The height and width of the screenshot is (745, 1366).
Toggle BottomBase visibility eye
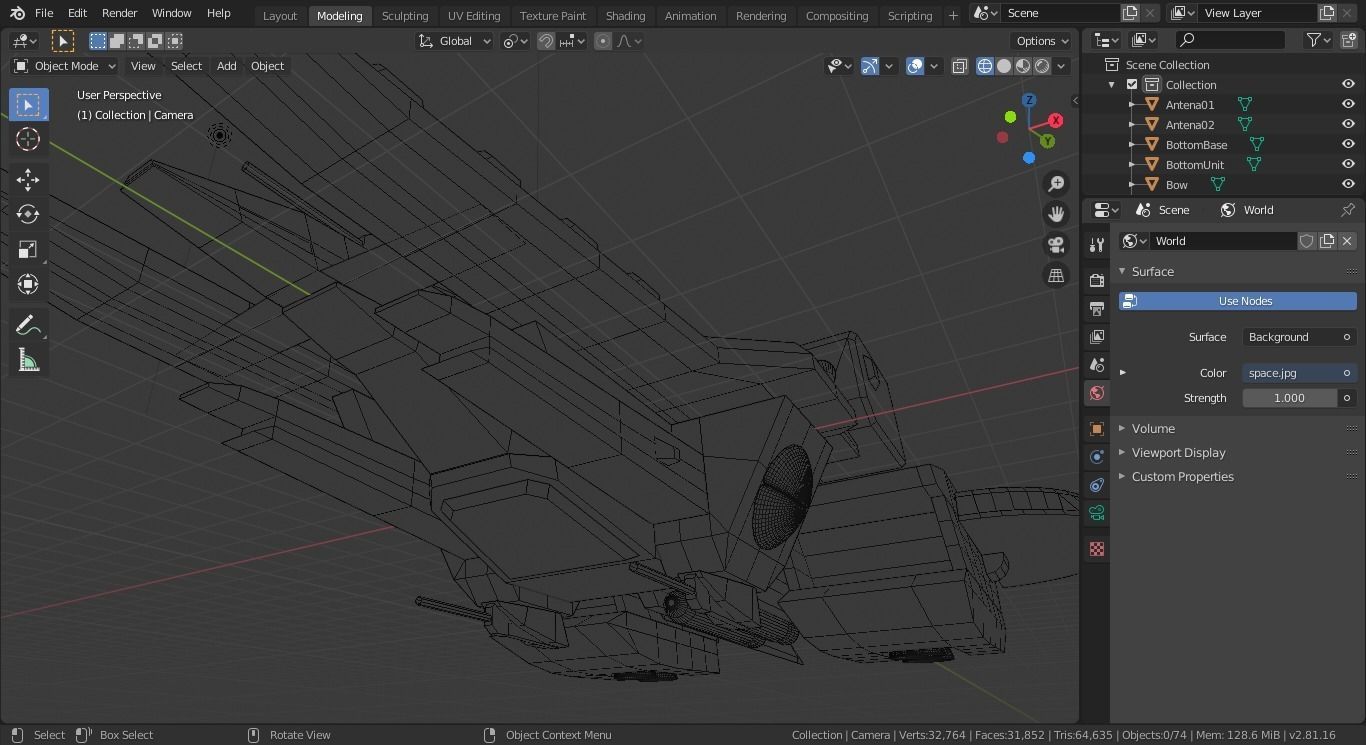pyautogui.click(x=1348, y=144)
